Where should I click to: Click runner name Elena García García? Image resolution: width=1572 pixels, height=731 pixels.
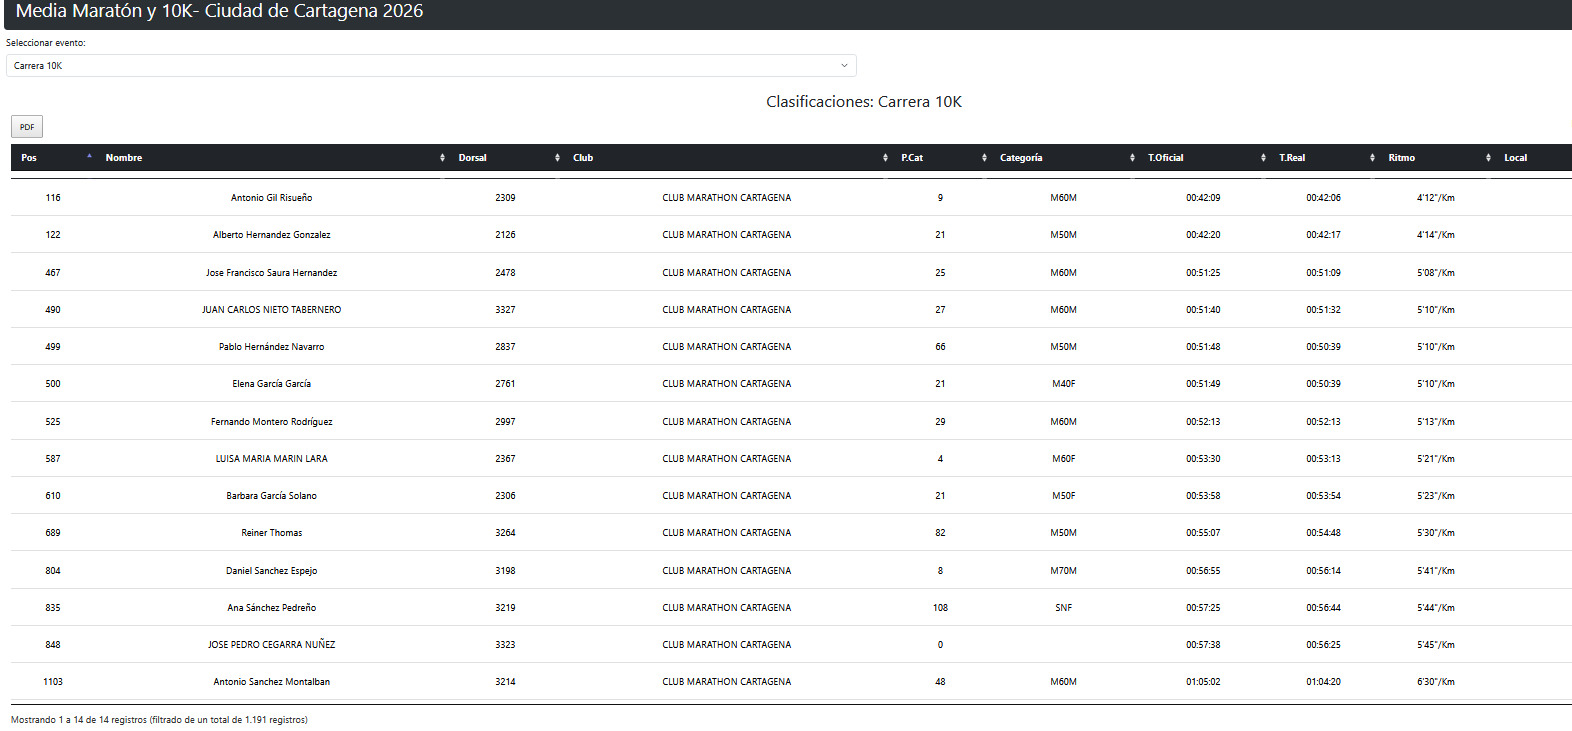(x=271, y=384)
